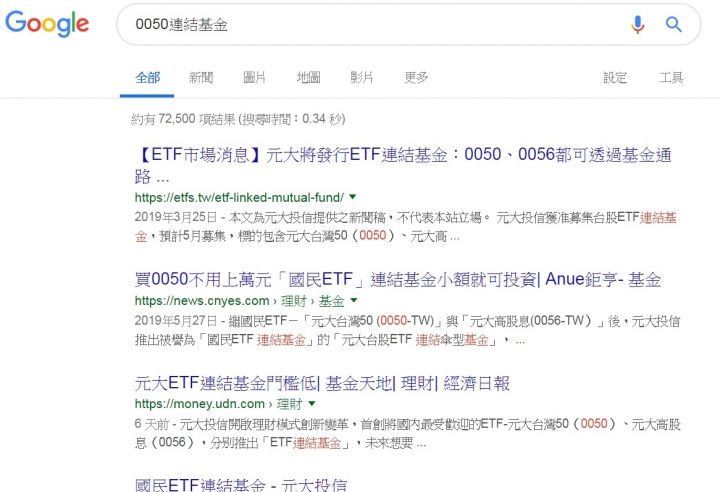Select the 全部 tab
Viewport: 720px width, 492px height.
pos(147,77)
